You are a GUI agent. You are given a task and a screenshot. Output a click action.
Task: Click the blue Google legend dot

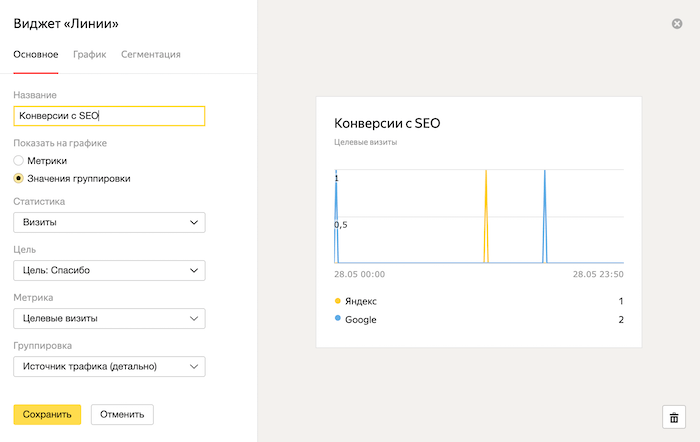coord(337,320)
